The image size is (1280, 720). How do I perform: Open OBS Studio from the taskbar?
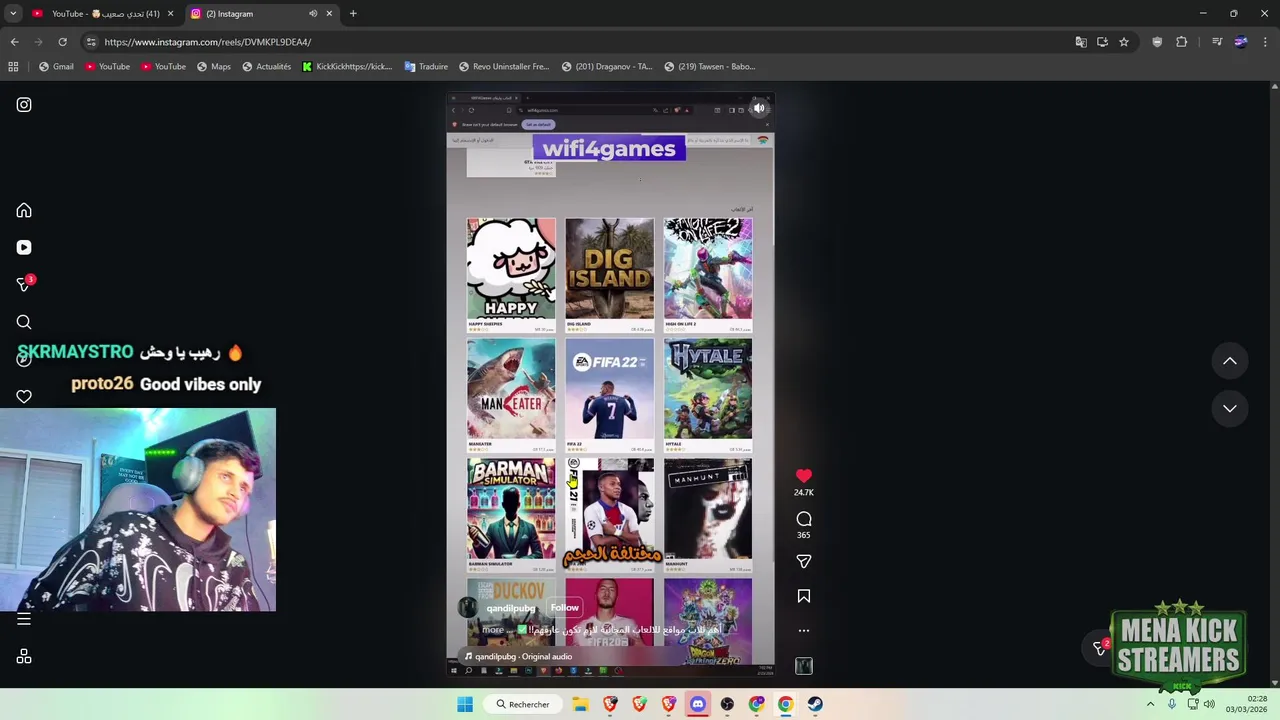(727, 704)
